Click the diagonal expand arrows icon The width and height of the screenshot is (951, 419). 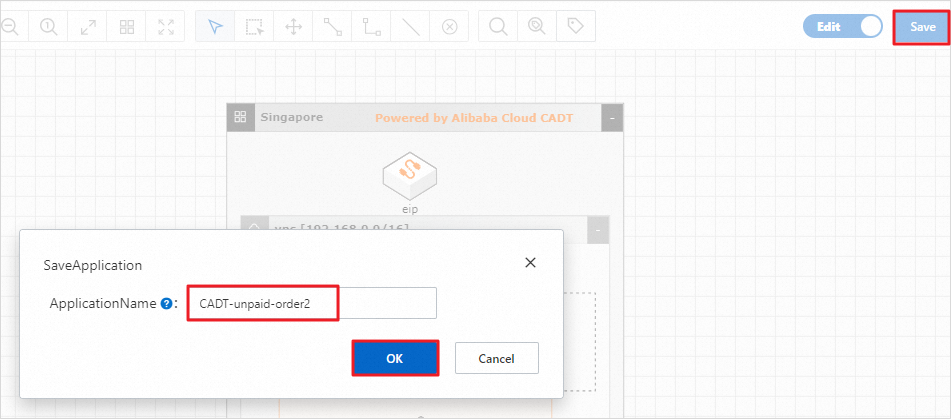pyautogui.click(x=88, y=27)
